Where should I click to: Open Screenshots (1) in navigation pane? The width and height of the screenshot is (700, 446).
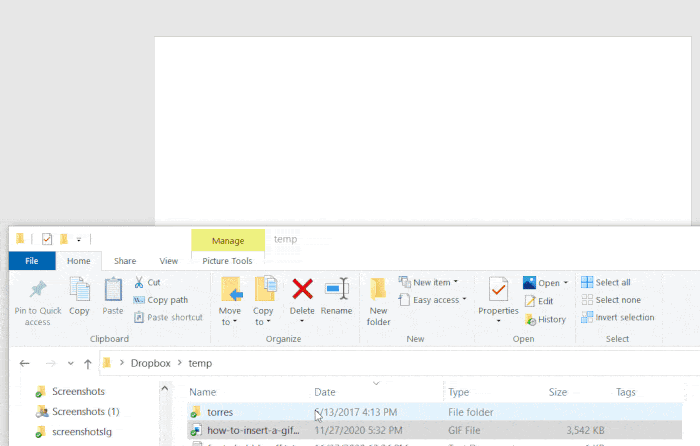84,411
